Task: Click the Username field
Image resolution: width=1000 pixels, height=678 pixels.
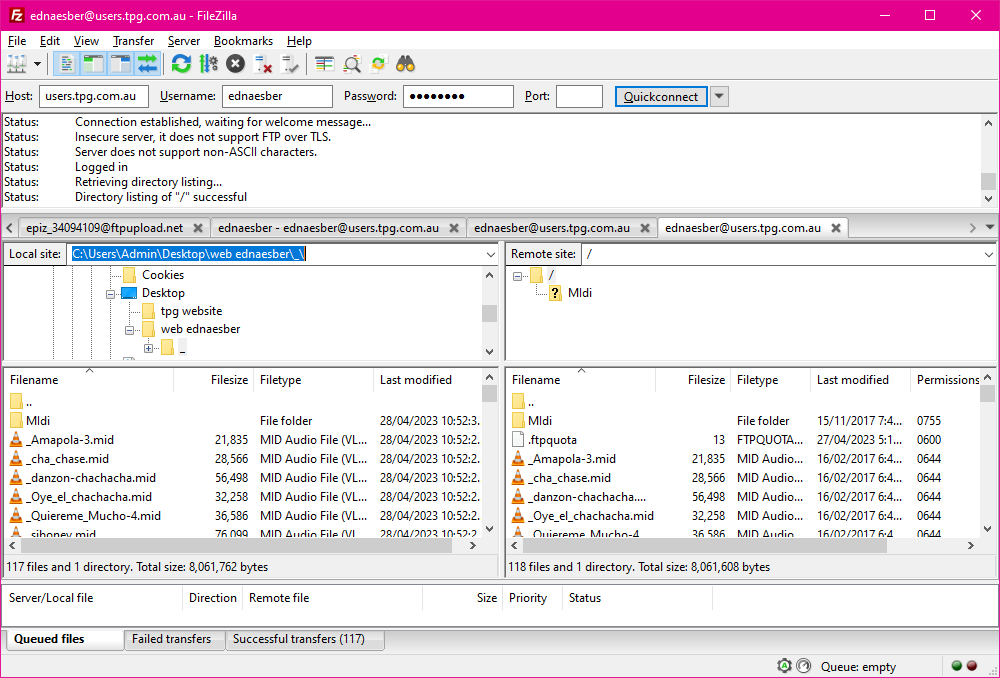Action: 277,96
